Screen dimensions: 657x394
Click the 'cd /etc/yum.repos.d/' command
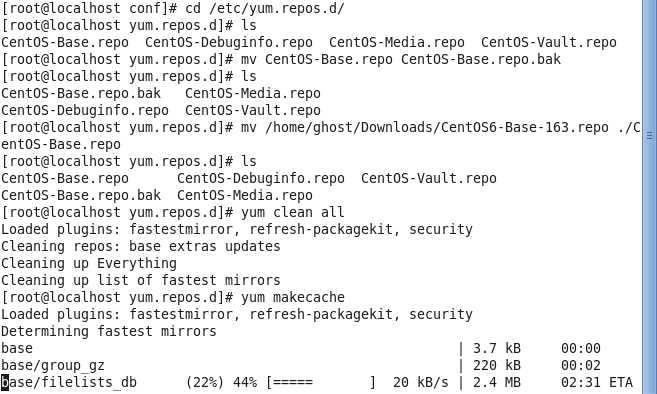point(264,8)
